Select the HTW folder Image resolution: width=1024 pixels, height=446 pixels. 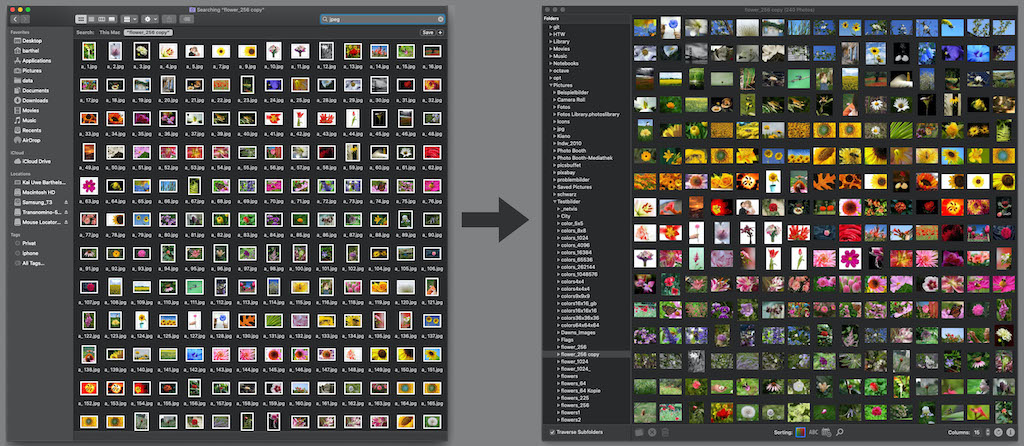click(x=560, y=34)
